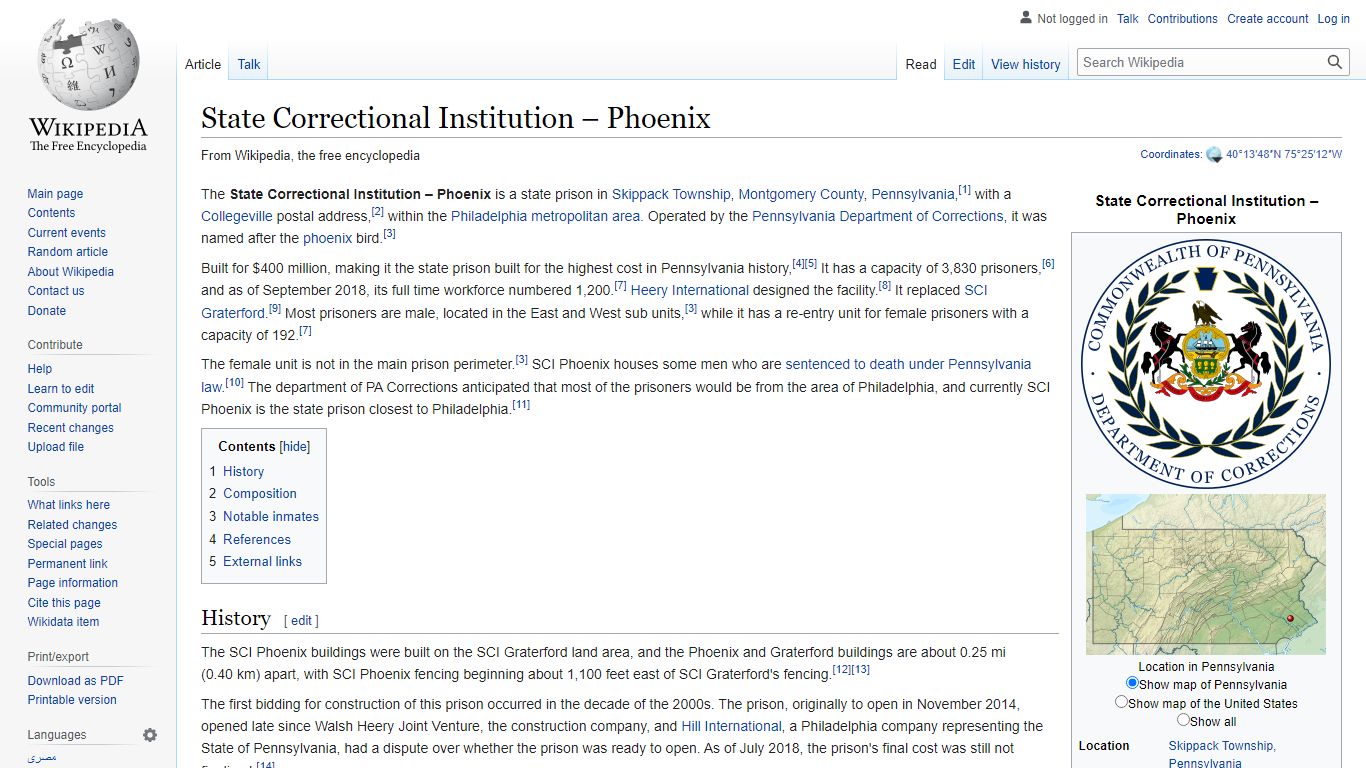The image size is (1366, 768).
Task: Click the Log in link
Action: [x=1333, y=19]
